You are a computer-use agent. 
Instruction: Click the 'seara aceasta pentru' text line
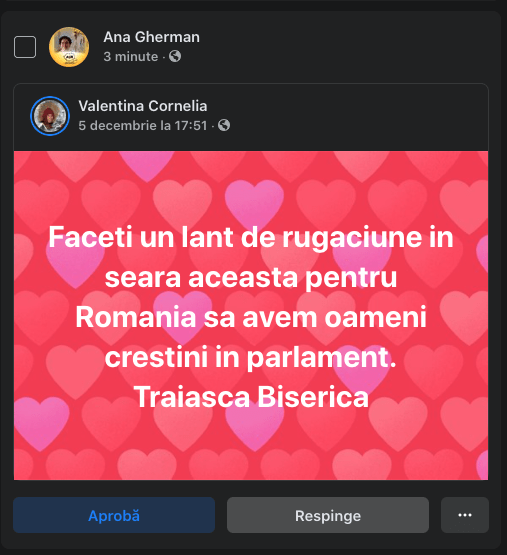[x=251, y=278]
